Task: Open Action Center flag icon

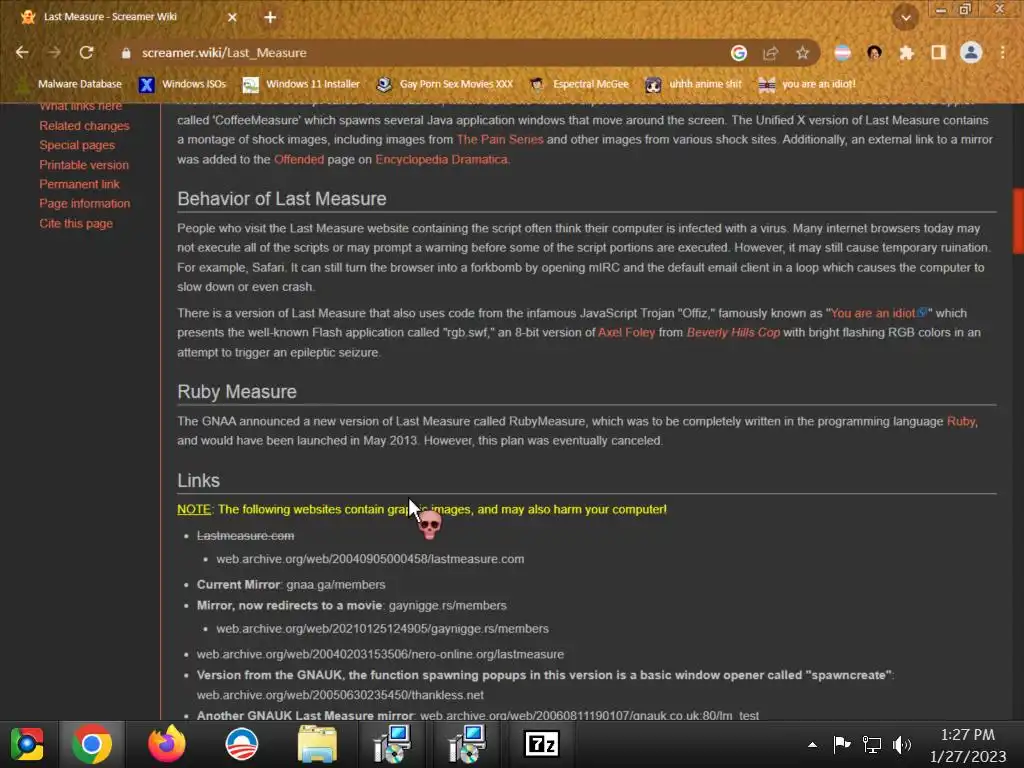Action: tap(842, 744)
